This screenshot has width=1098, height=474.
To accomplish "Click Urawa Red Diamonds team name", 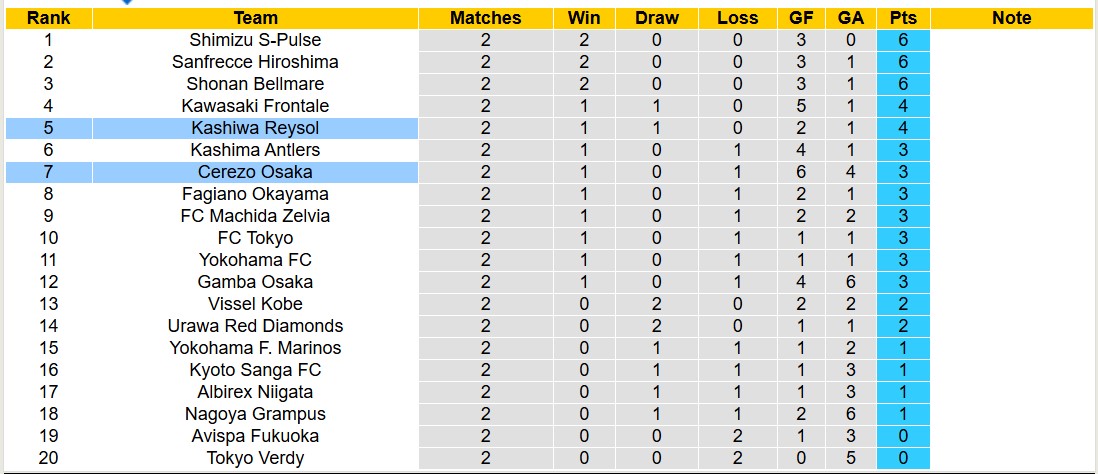I will pyautogui.click(x=255, y=326).
